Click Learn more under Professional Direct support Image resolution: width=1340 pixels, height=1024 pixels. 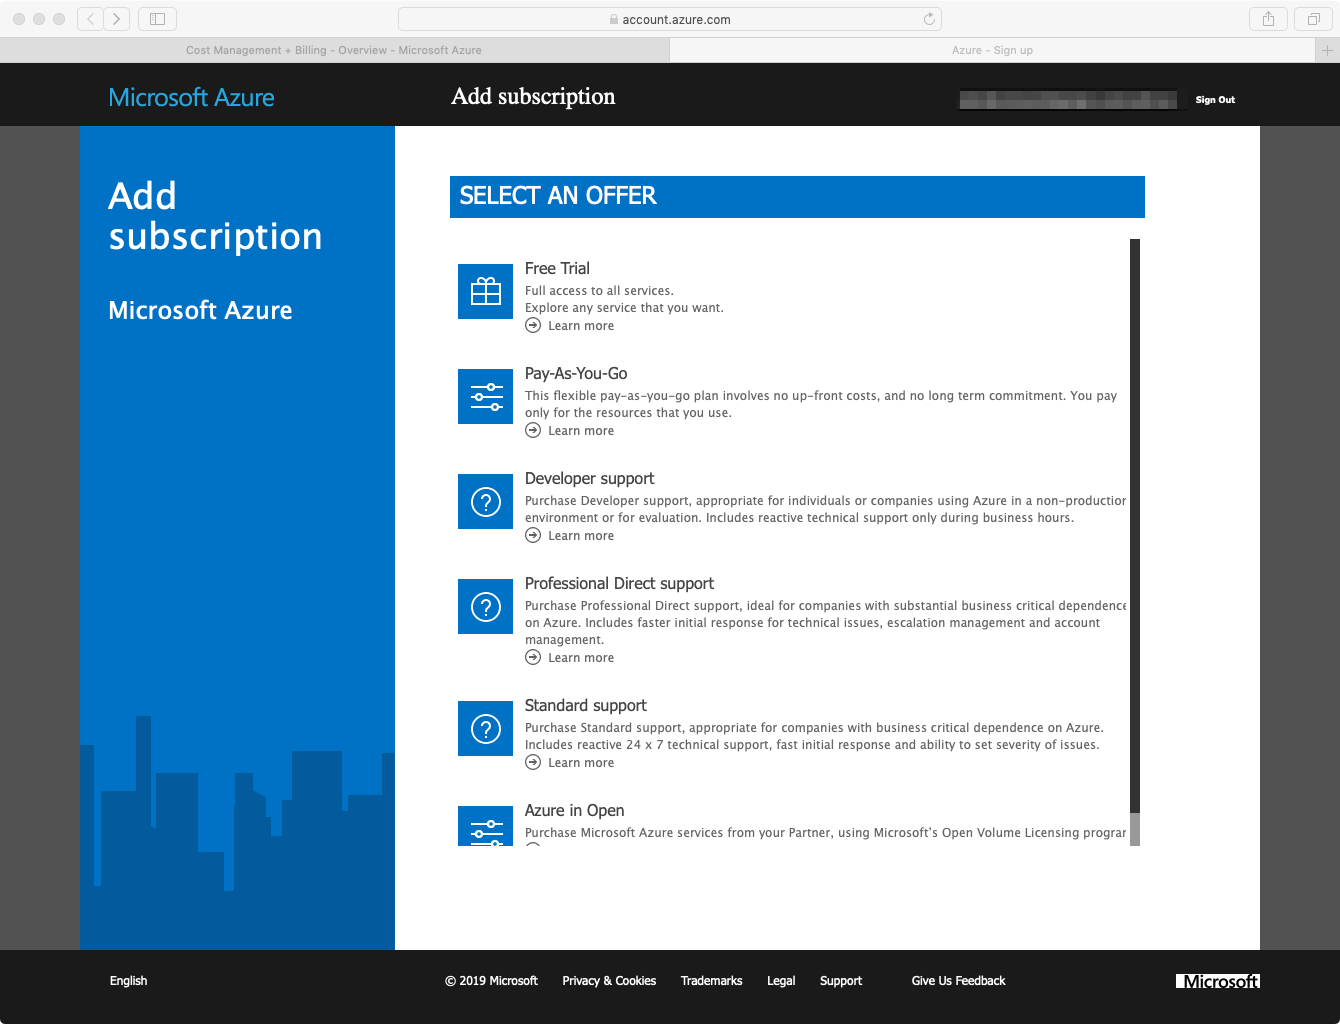coord(581,658)
